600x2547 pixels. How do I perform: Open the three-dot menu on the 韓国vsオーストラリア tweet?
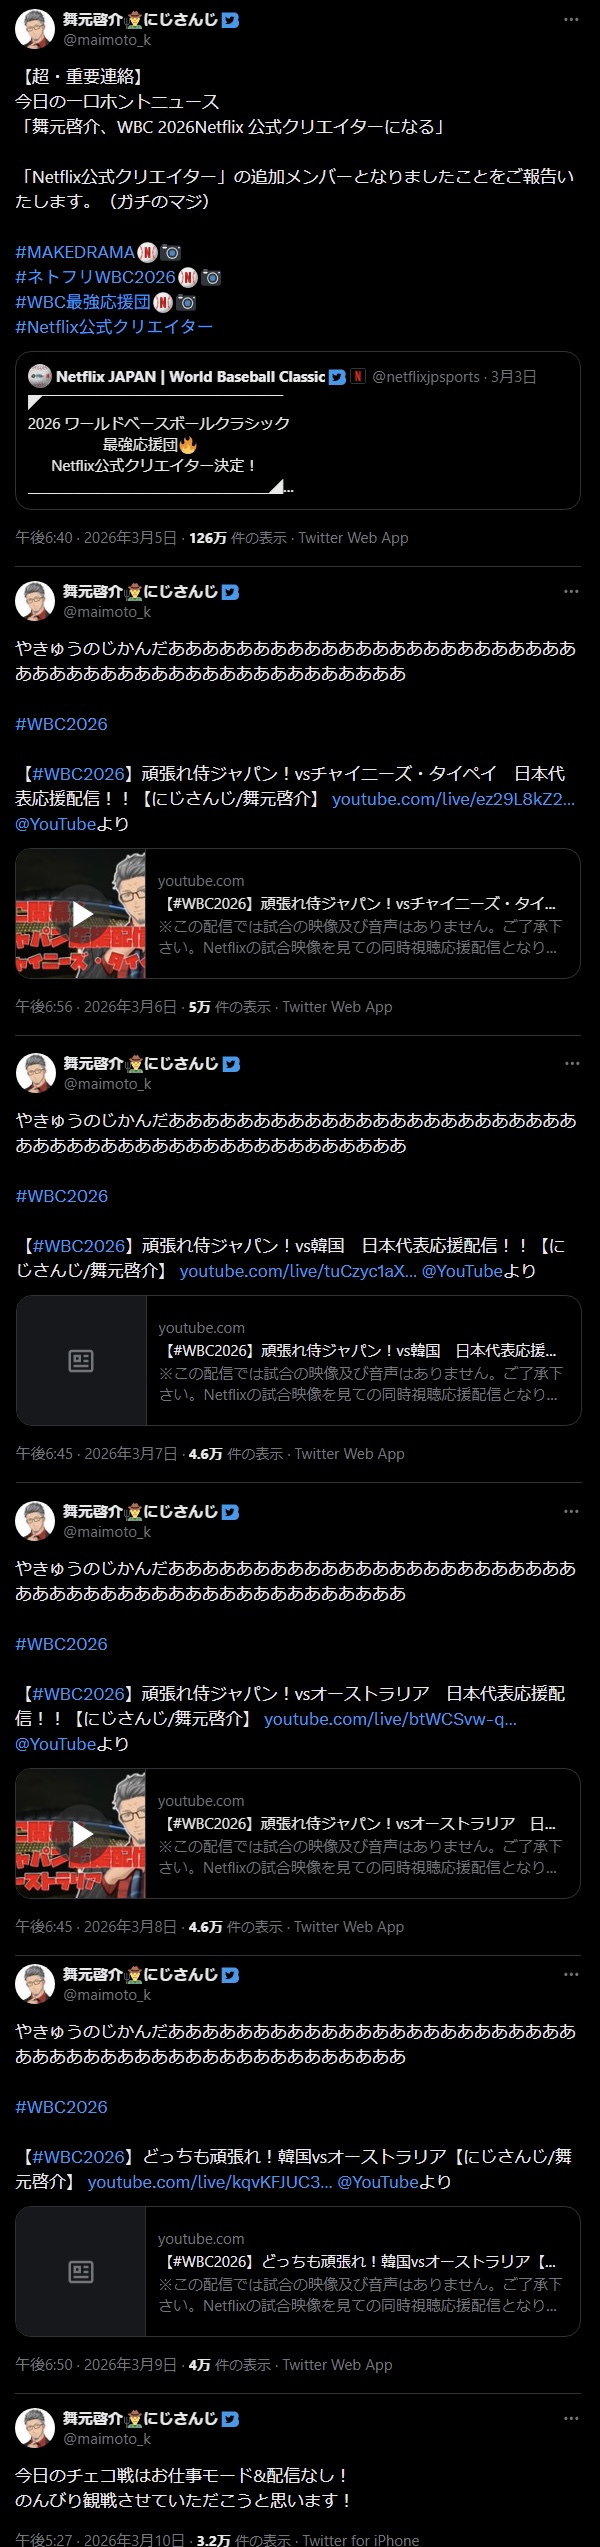click(571, 1974)
